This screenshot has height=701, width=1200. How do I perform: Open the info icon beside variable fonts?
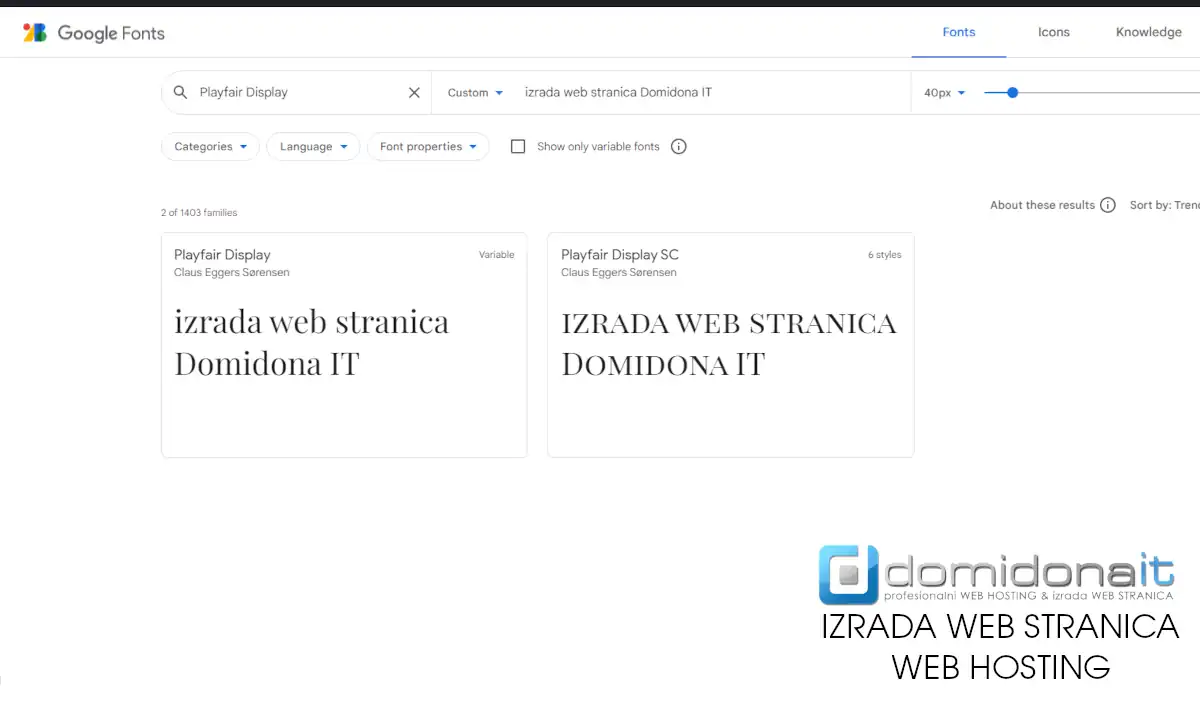tap(679, 146)
